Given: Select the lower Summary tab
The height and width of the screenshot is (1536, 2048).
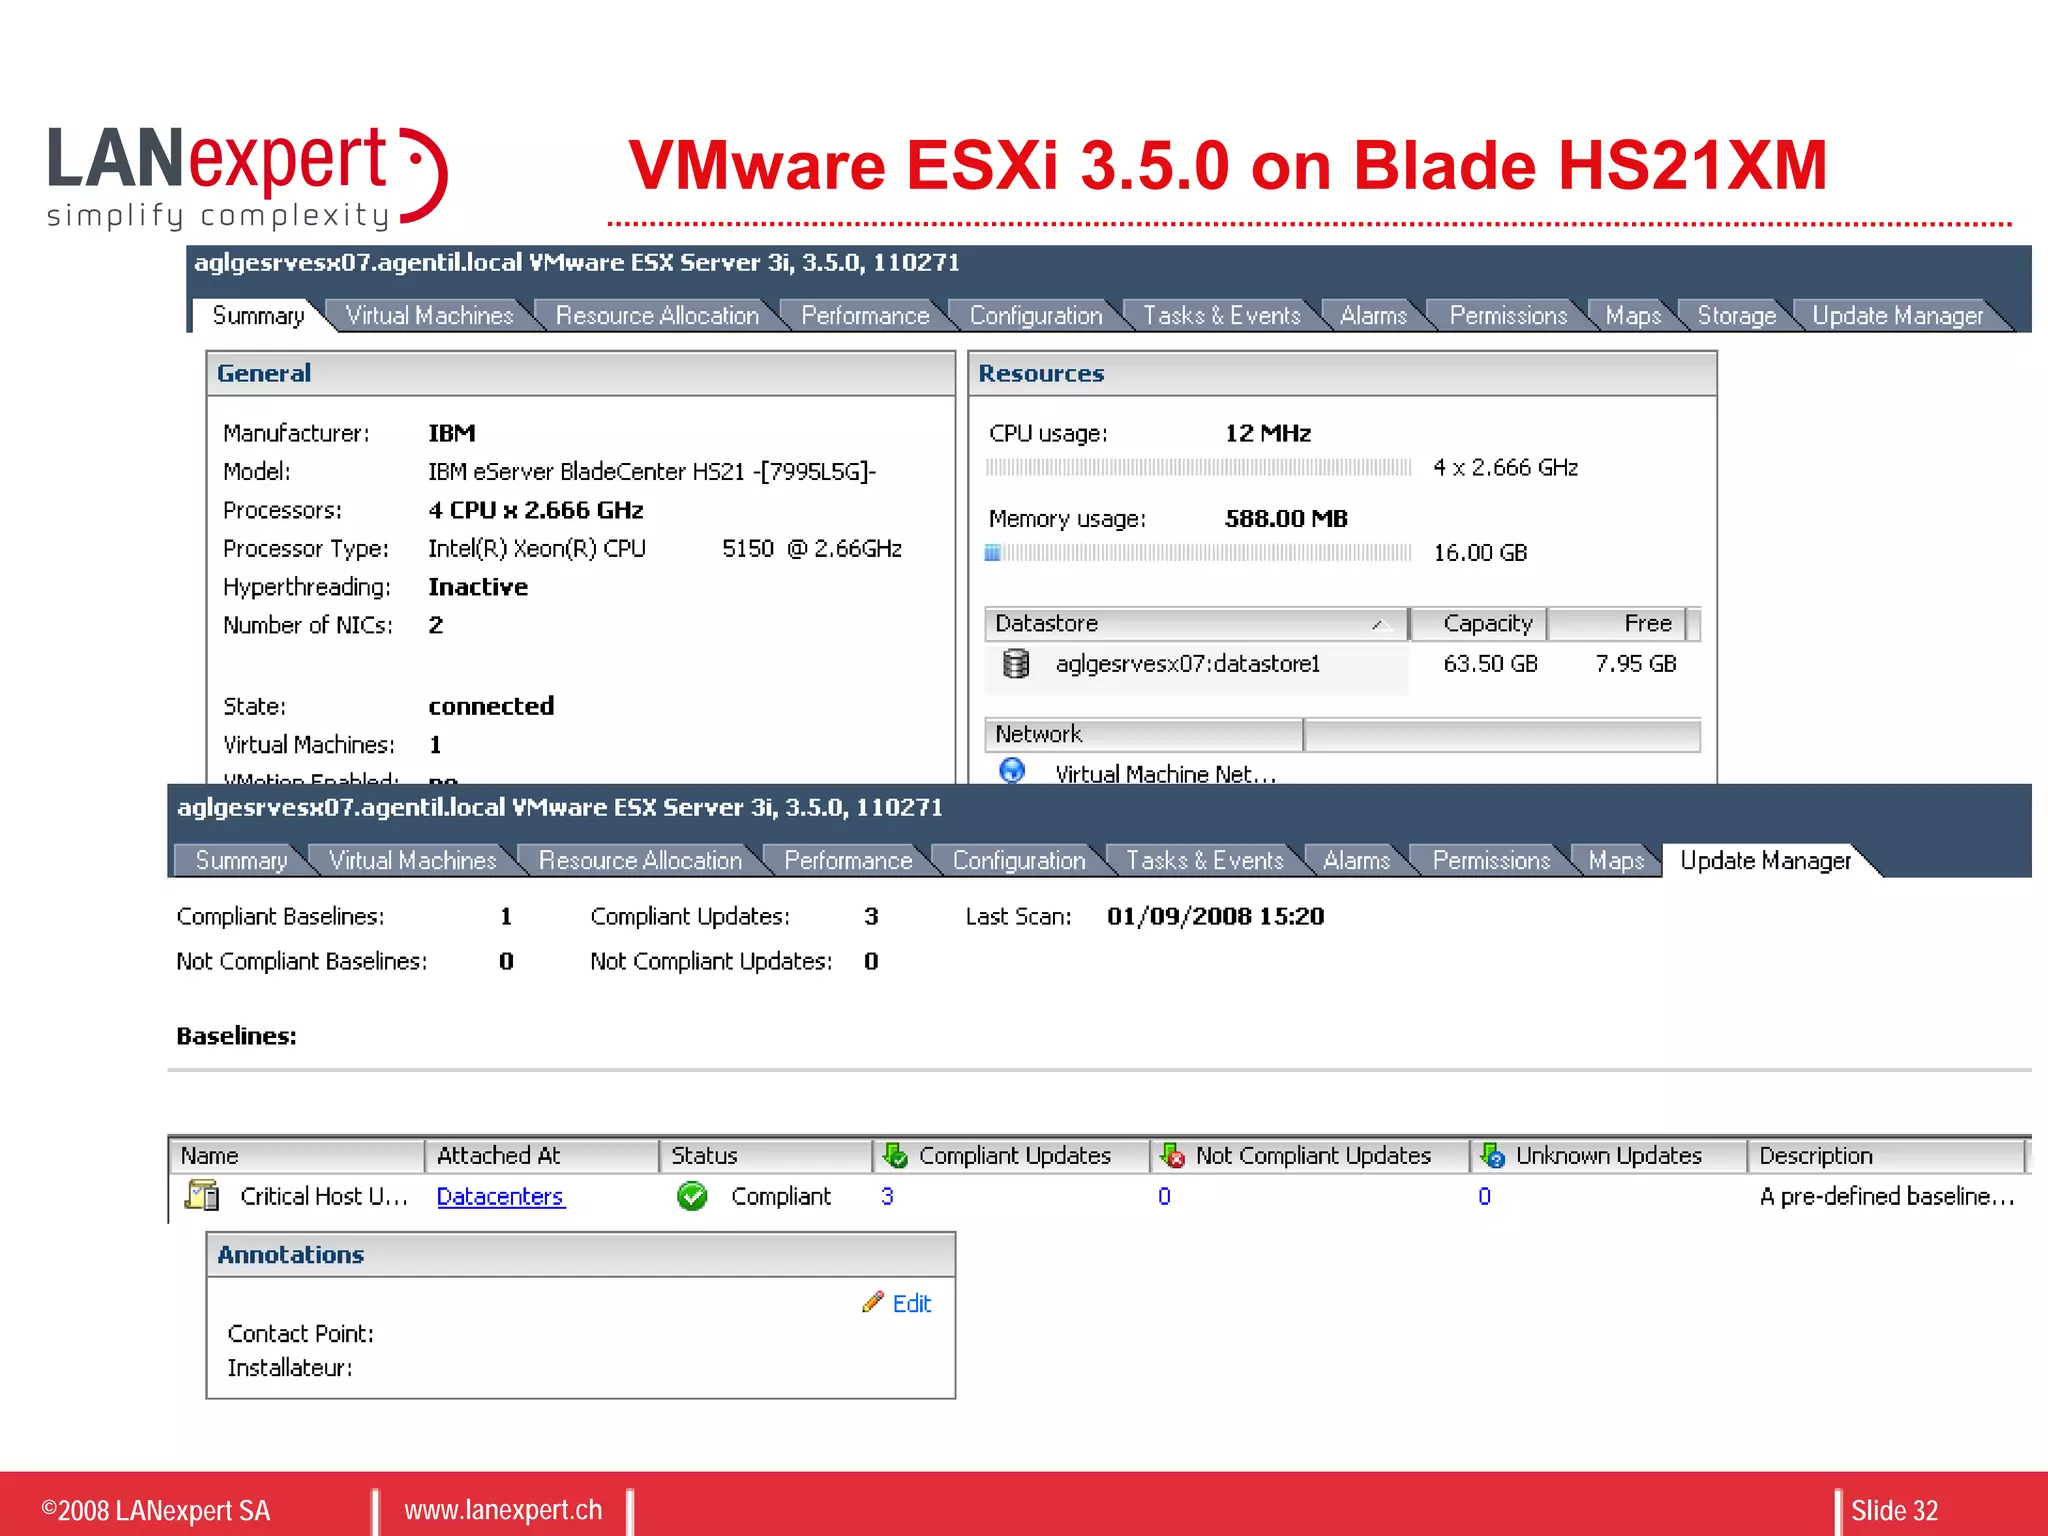Looking at the screenshot, I should pos(241,861).
